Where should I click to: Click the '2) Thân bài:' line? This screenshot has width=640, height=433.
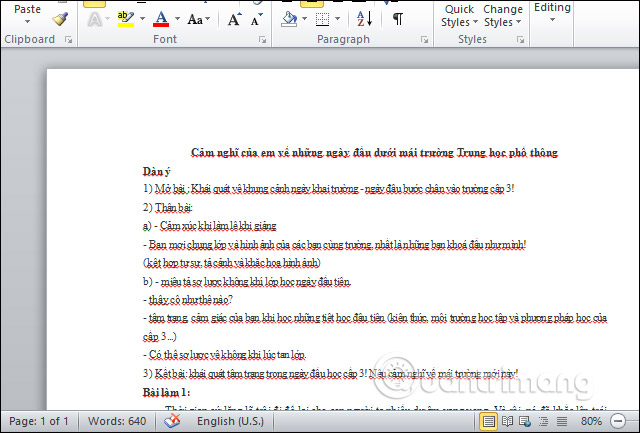pos(167,208)
